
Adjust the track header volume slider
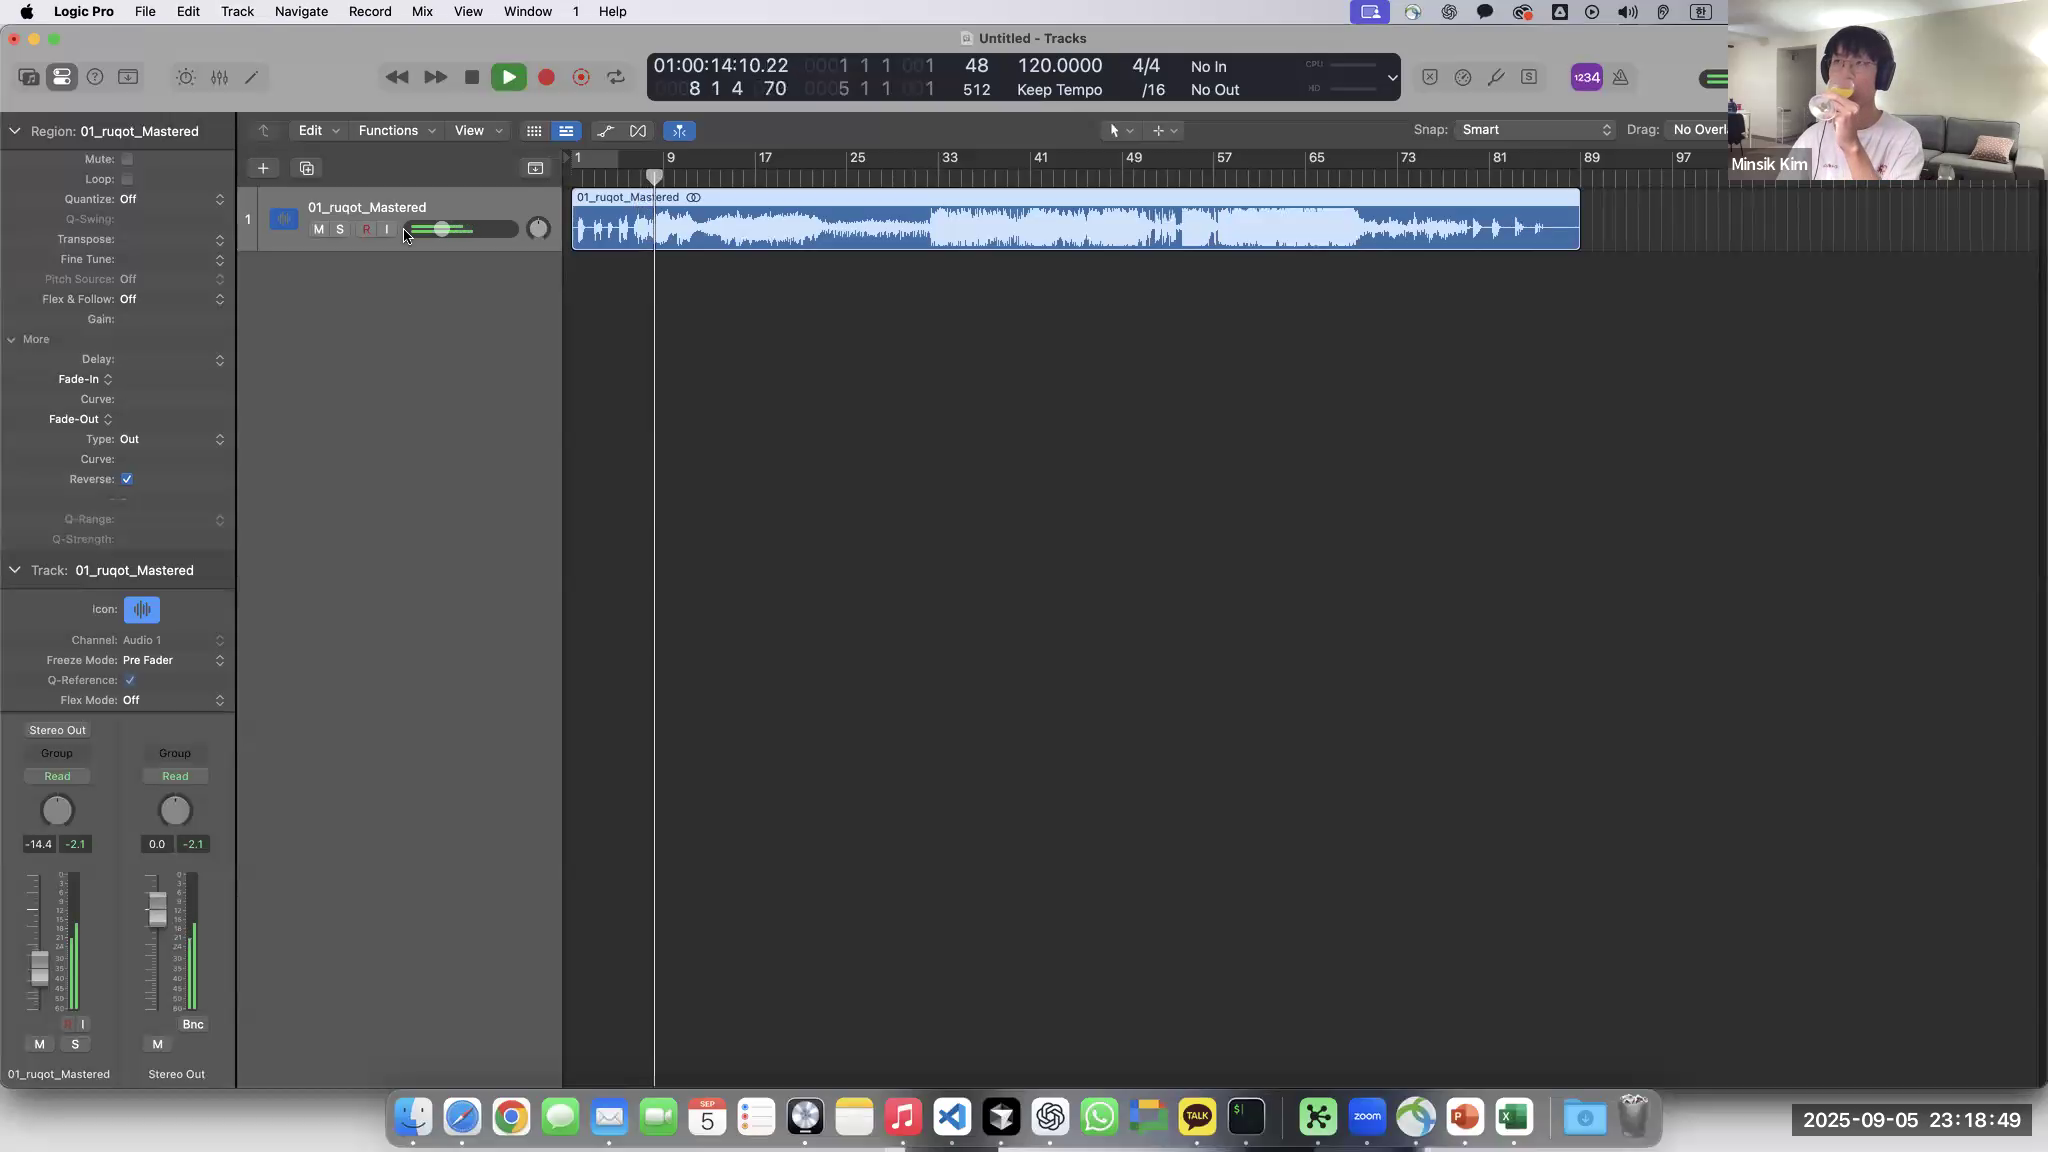(x=442, y=230)
